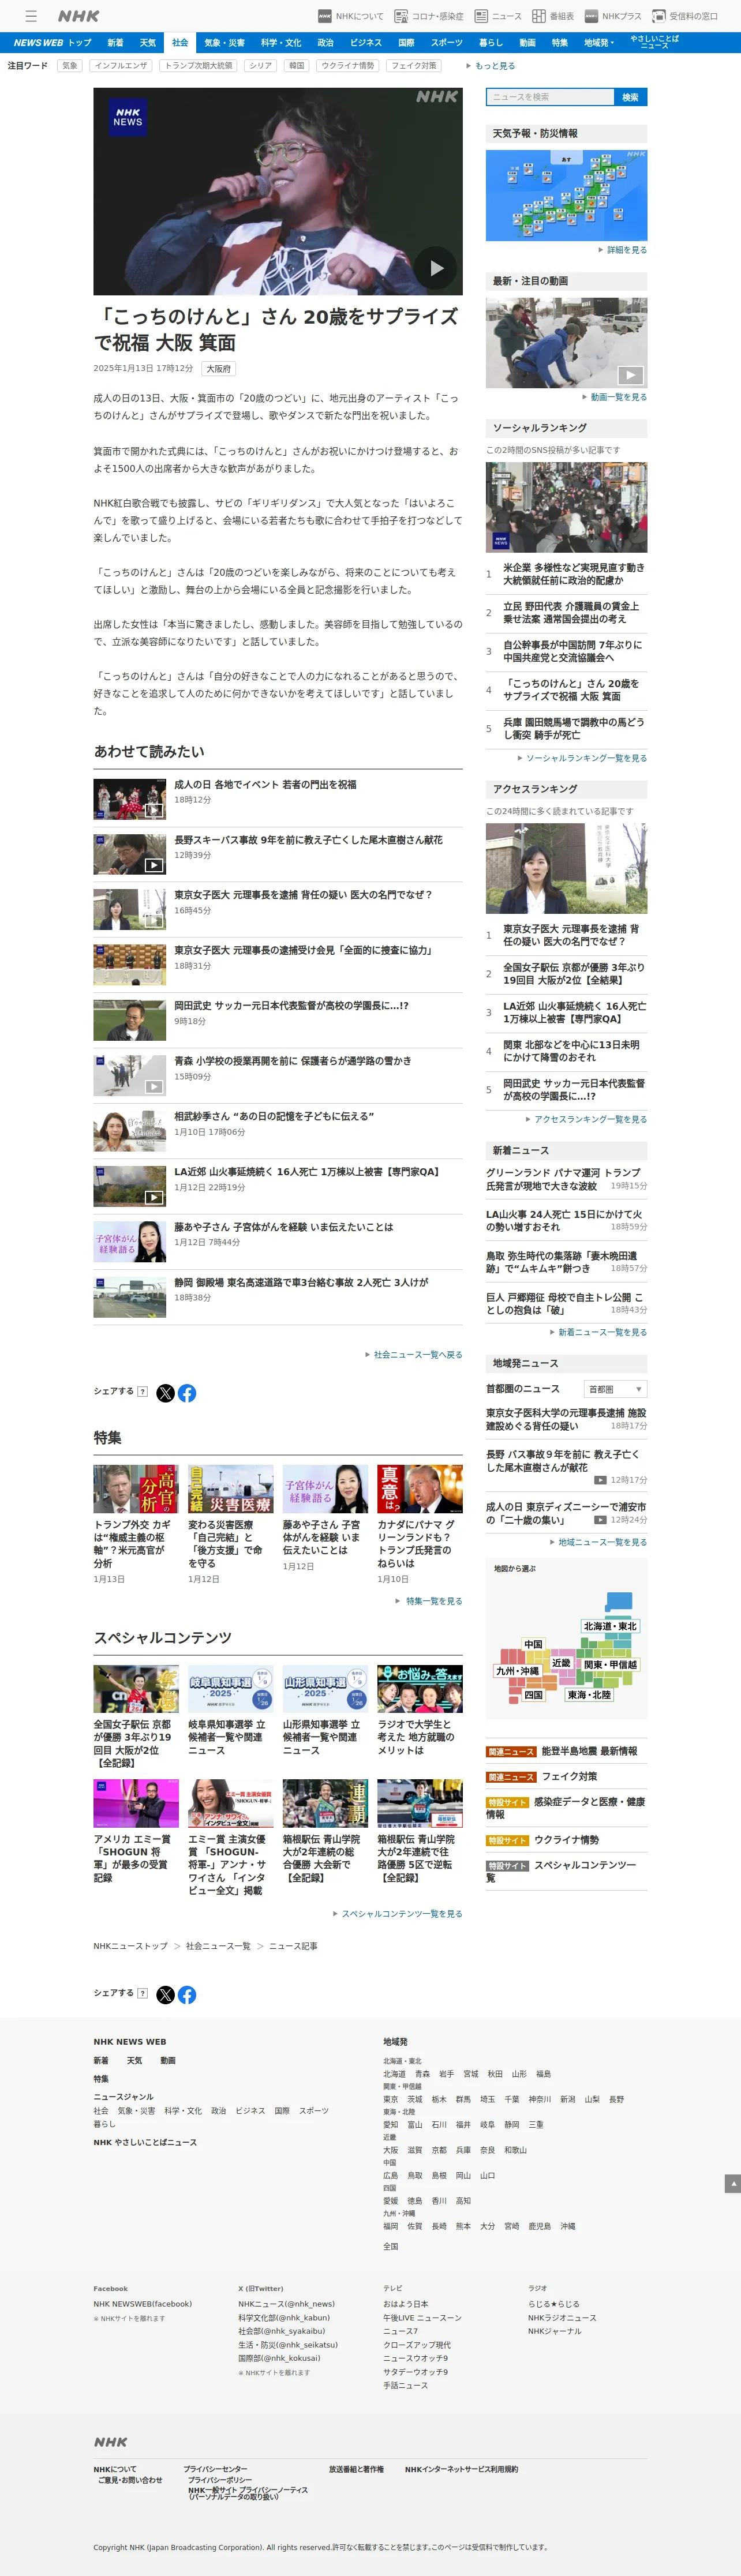Click the news search input field
The height and width of the screenshot is (2576, 741).
(550, 97)
